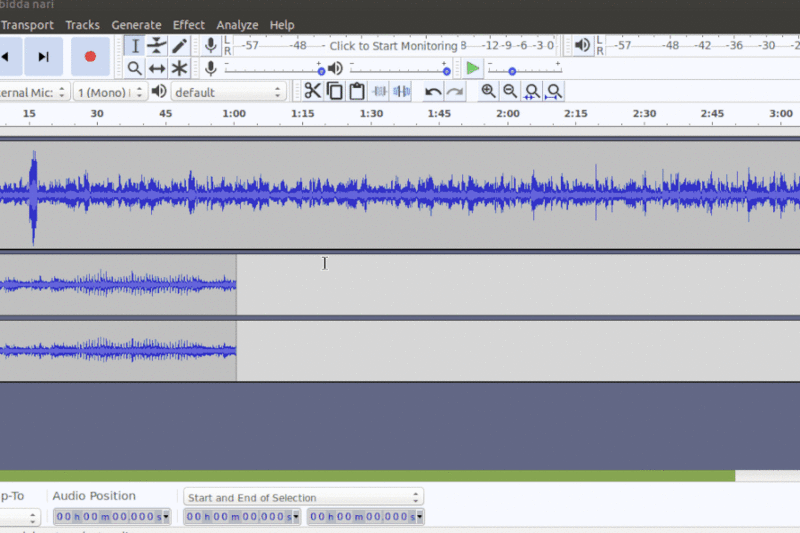Image resolution: width=800 pixels, height=533 pixels.
Task: Open the 1 (Mono) channels dropdown
Action: pos(110,92)
